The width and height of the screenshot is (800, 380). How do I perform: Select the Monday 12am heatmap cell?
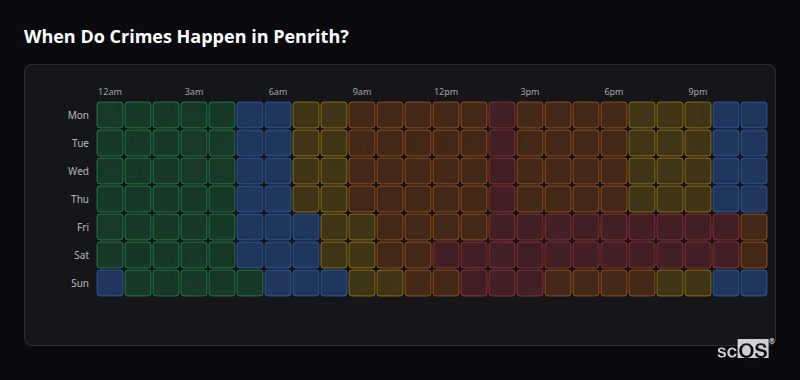(x=110, y=115)
